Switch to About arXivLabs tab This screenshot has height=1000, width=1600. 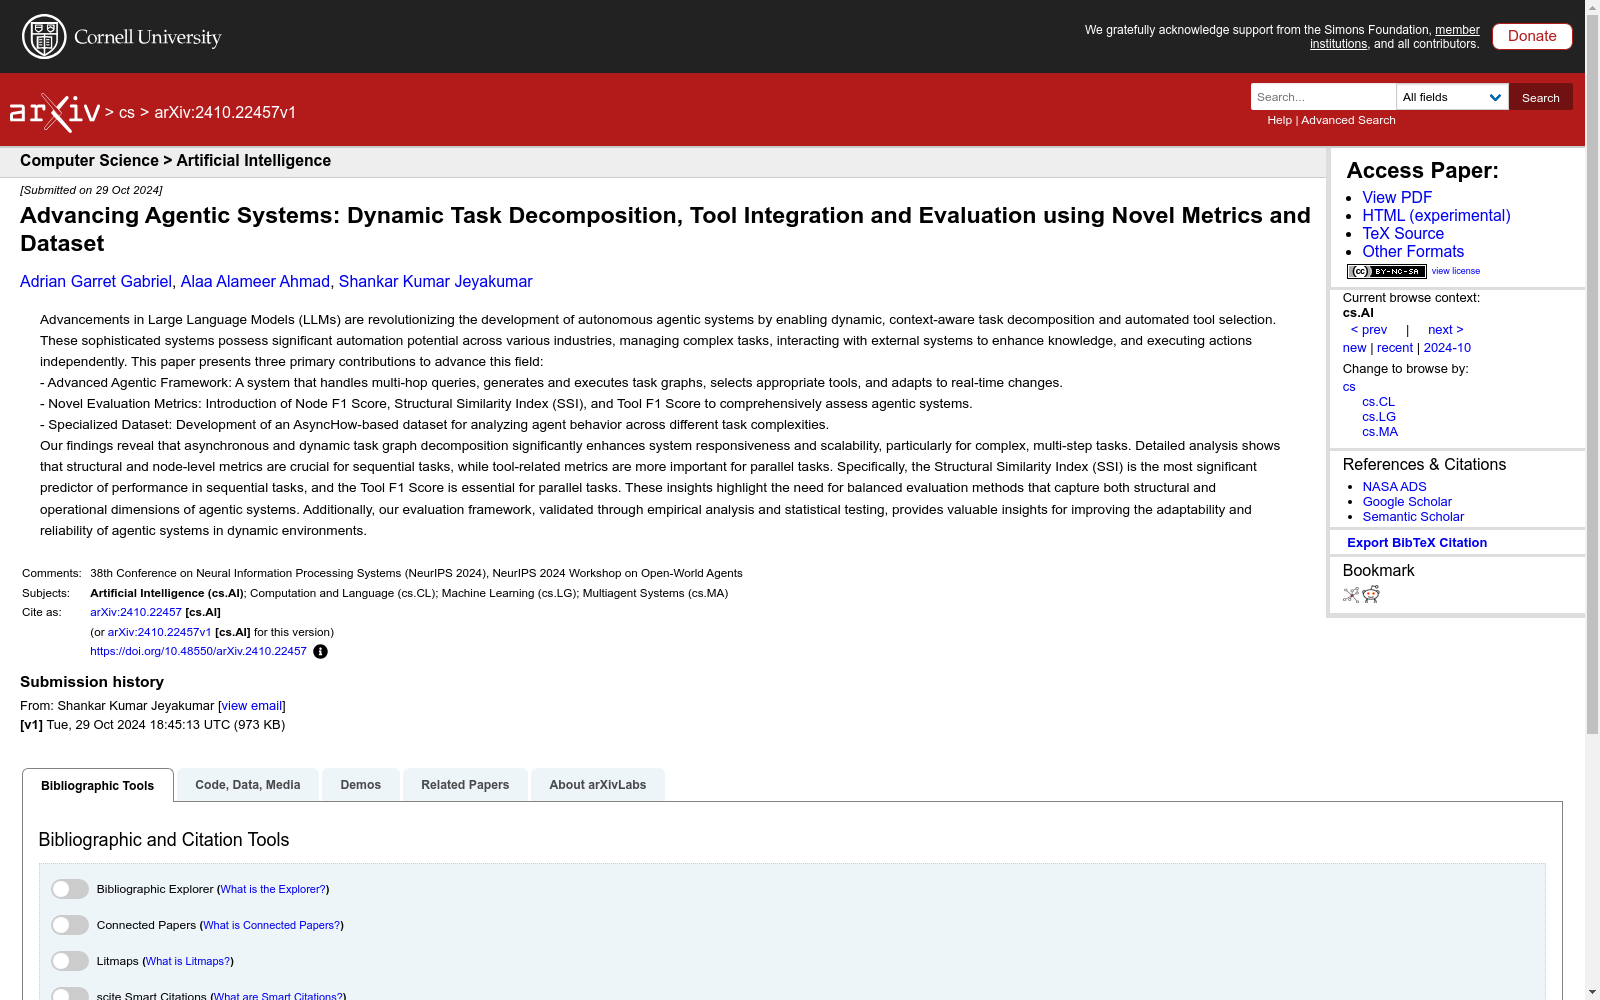[598, 785]
